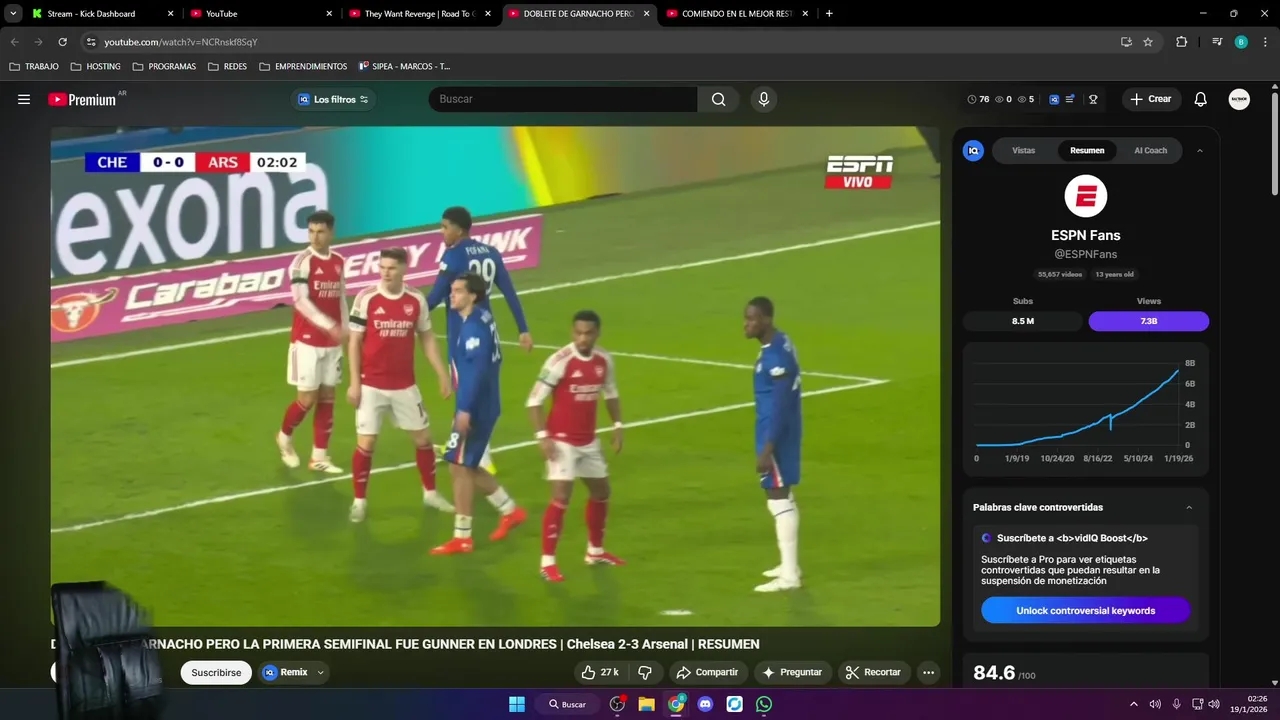Click the search magnifier button
Screen dimensions: 1280x720
pos(718,99)
